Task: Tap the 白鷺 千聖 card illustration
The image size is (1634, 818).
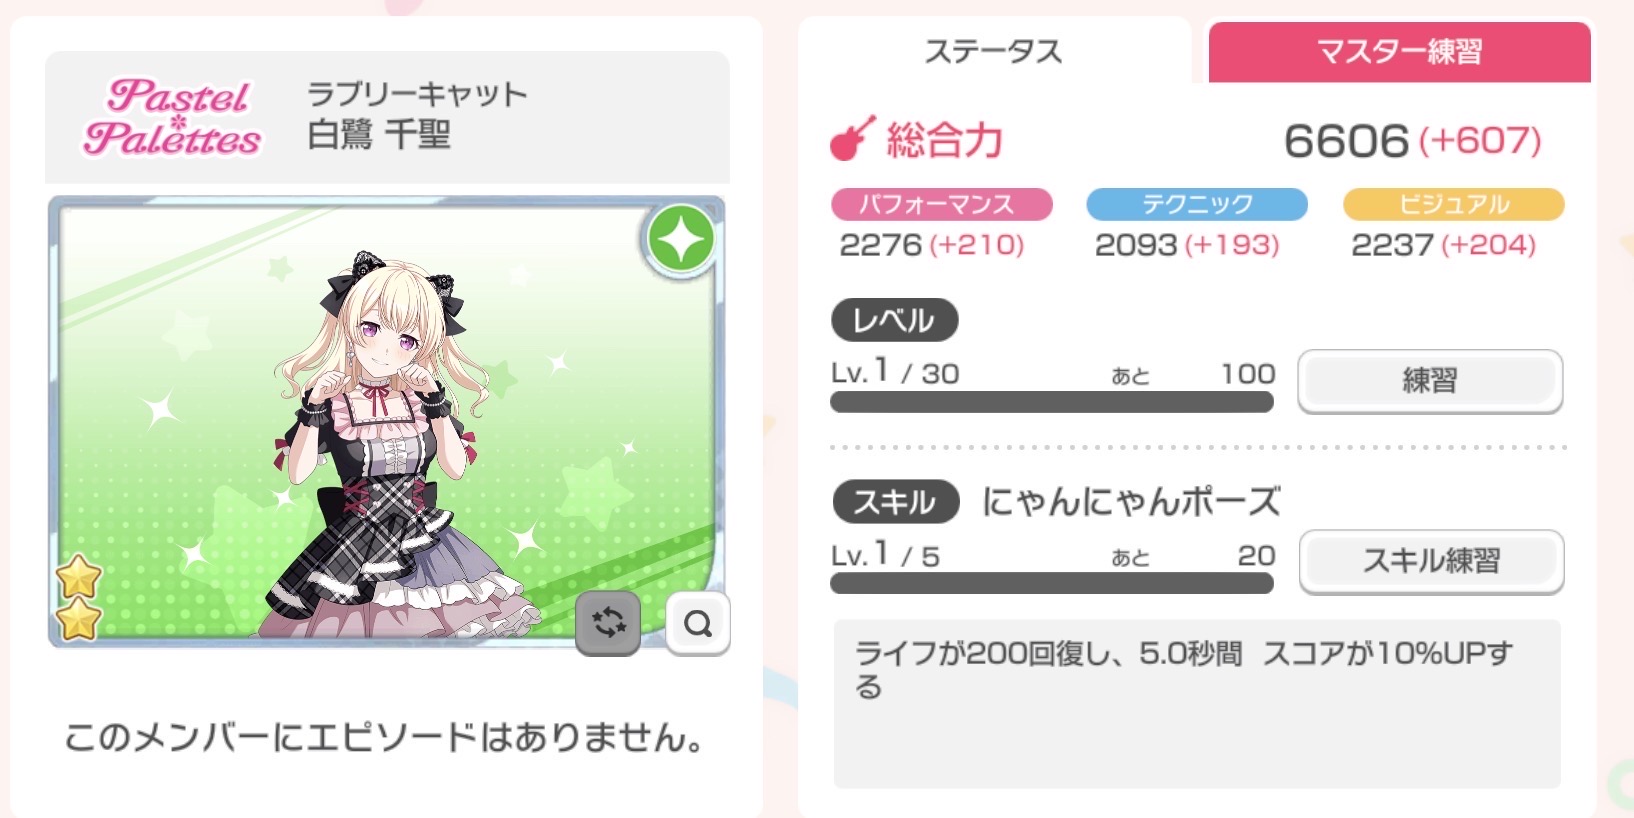Action: coord(386,421)
